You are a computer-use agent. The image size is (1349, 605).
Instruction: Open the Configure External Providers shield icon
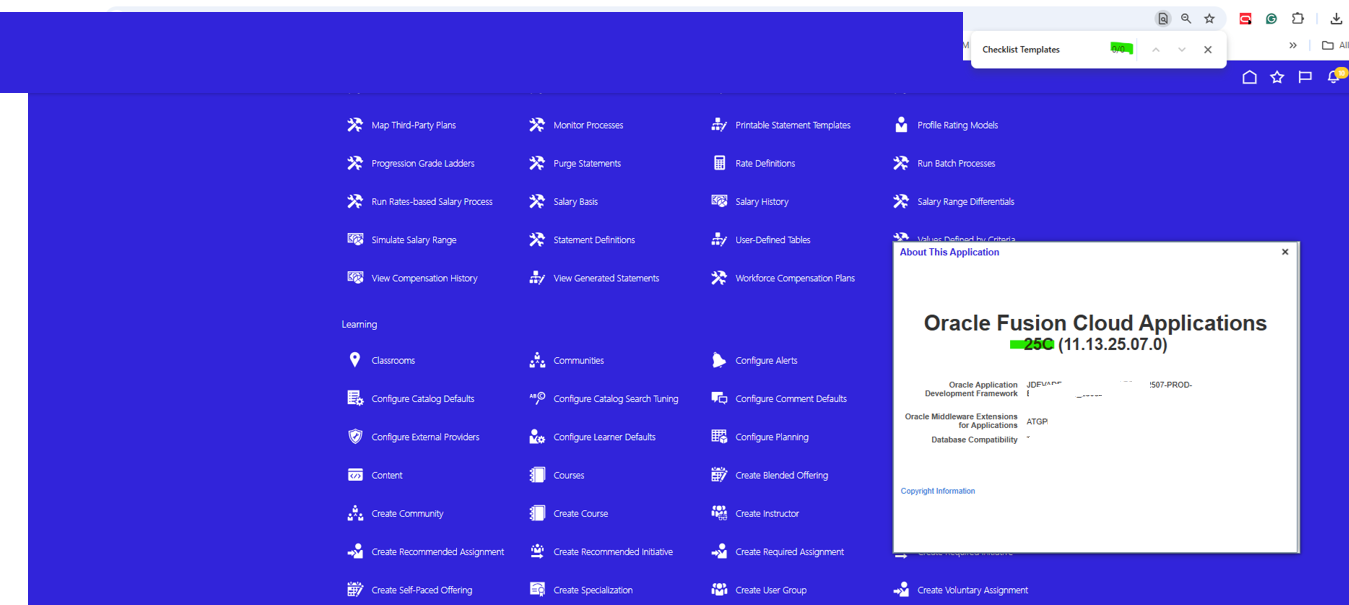point(355,437)
